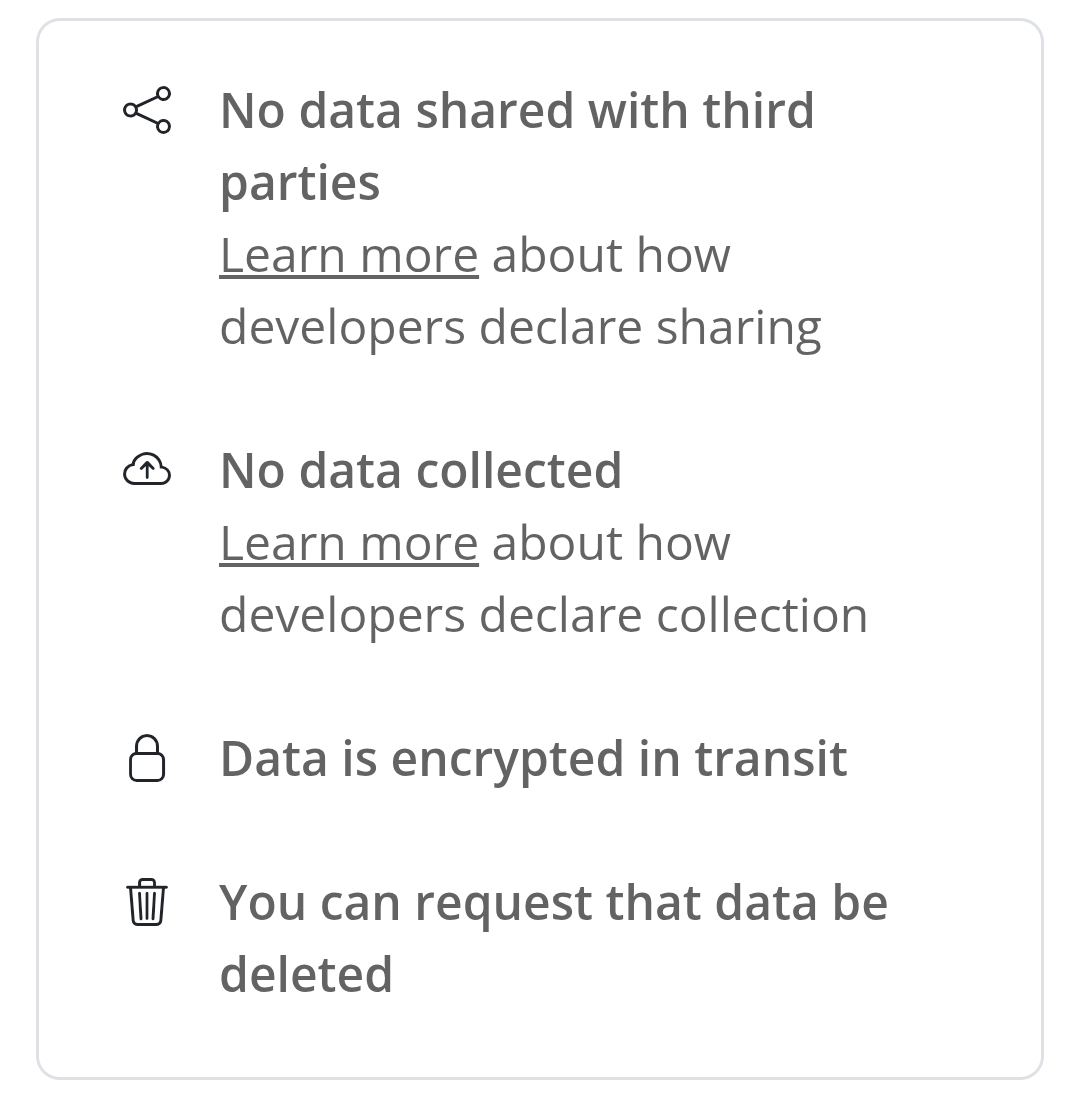Viewport: 1080px width, 1097px height.
Task: Click the "developers declare collection" text
Action: click(543, 615)
